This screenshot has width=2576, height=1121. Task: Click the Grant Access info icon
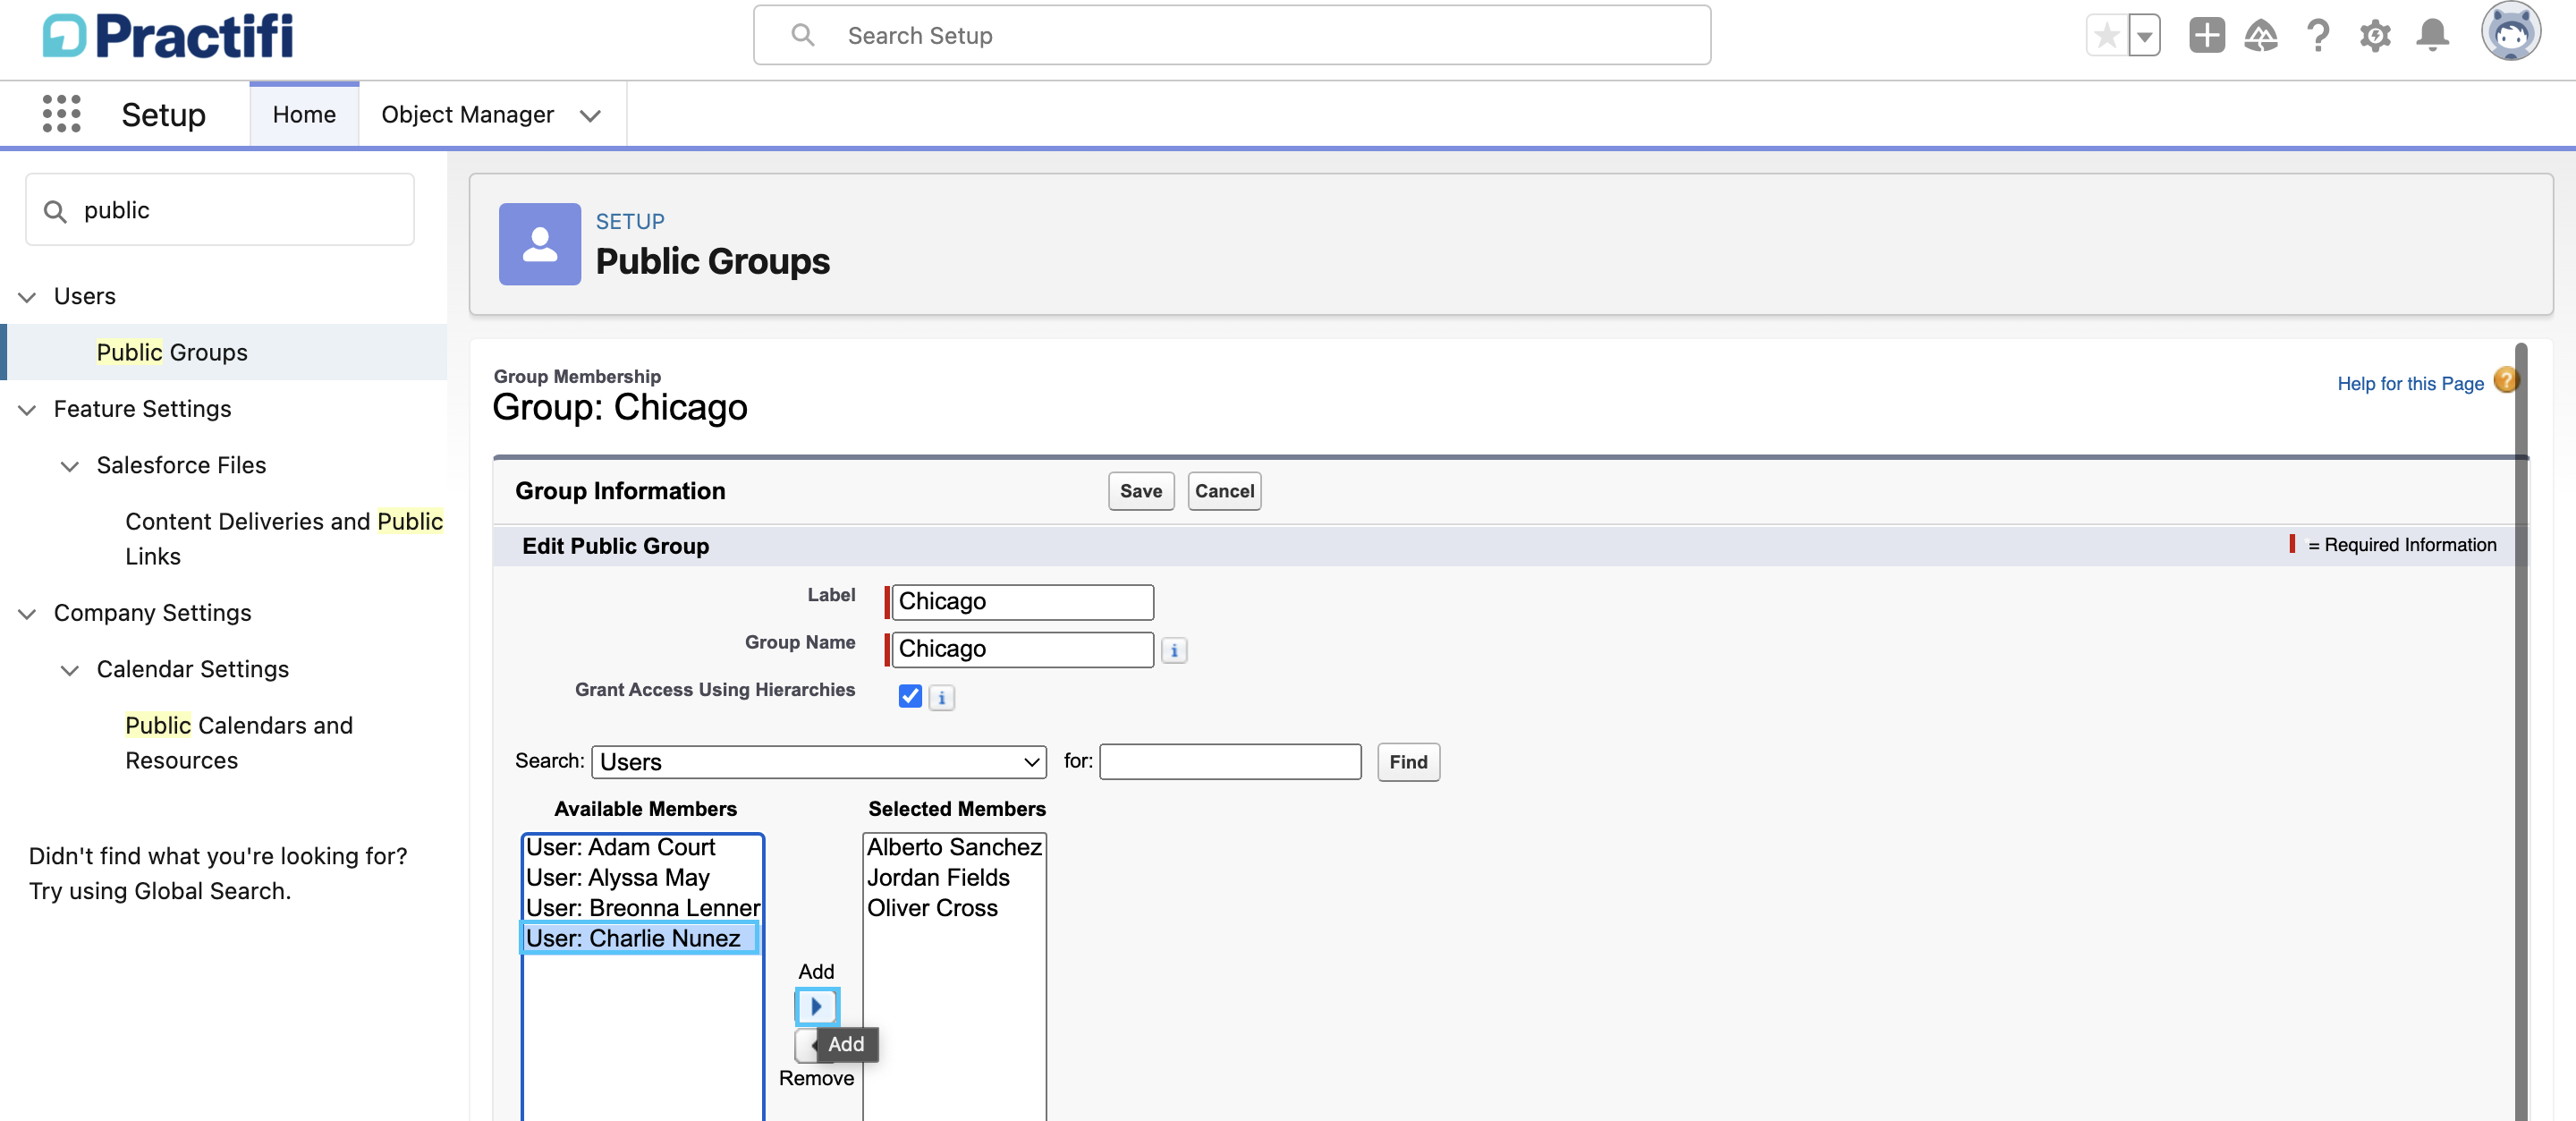coord(941,697)
